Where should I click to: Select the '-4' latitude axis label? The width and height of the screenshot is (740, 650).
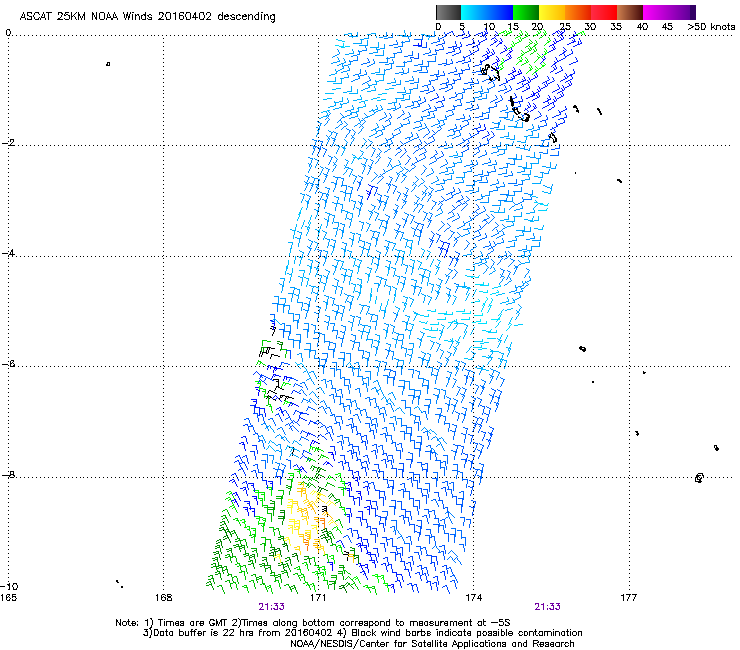point(9,253)
